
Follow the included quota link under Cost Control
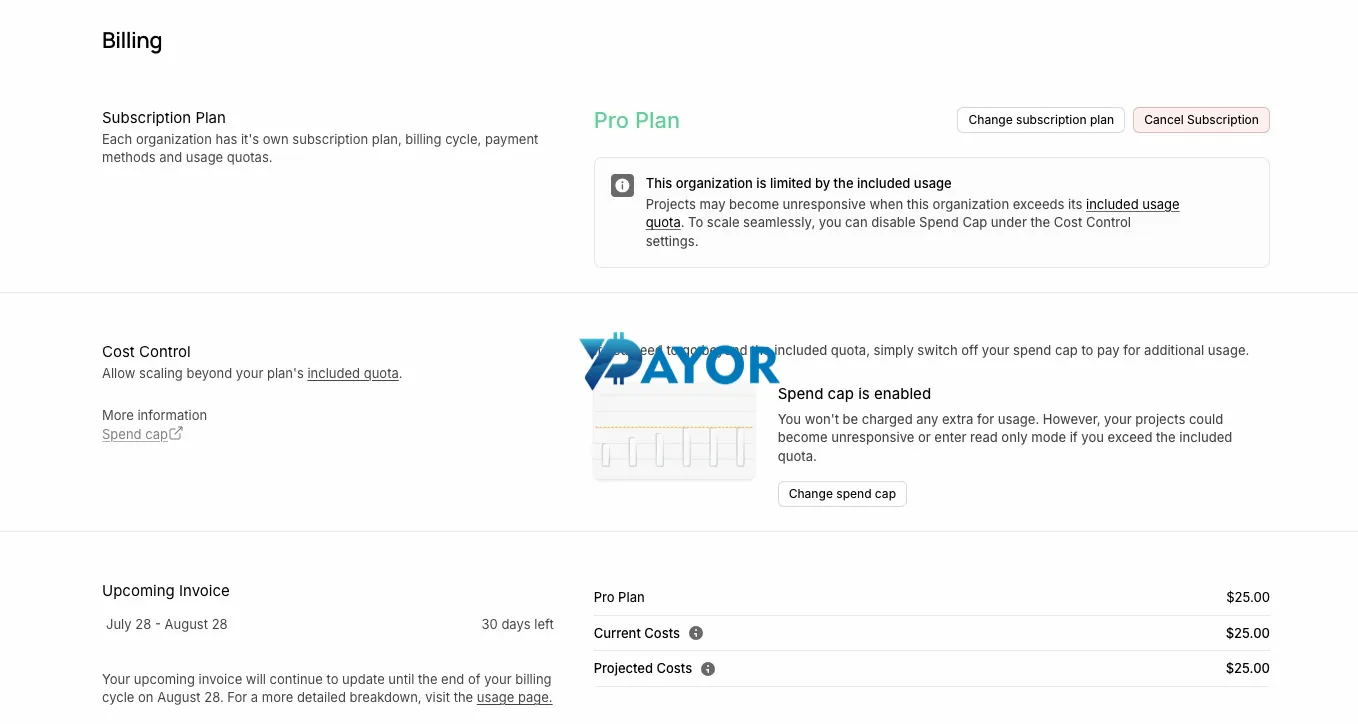click(353, 373)
